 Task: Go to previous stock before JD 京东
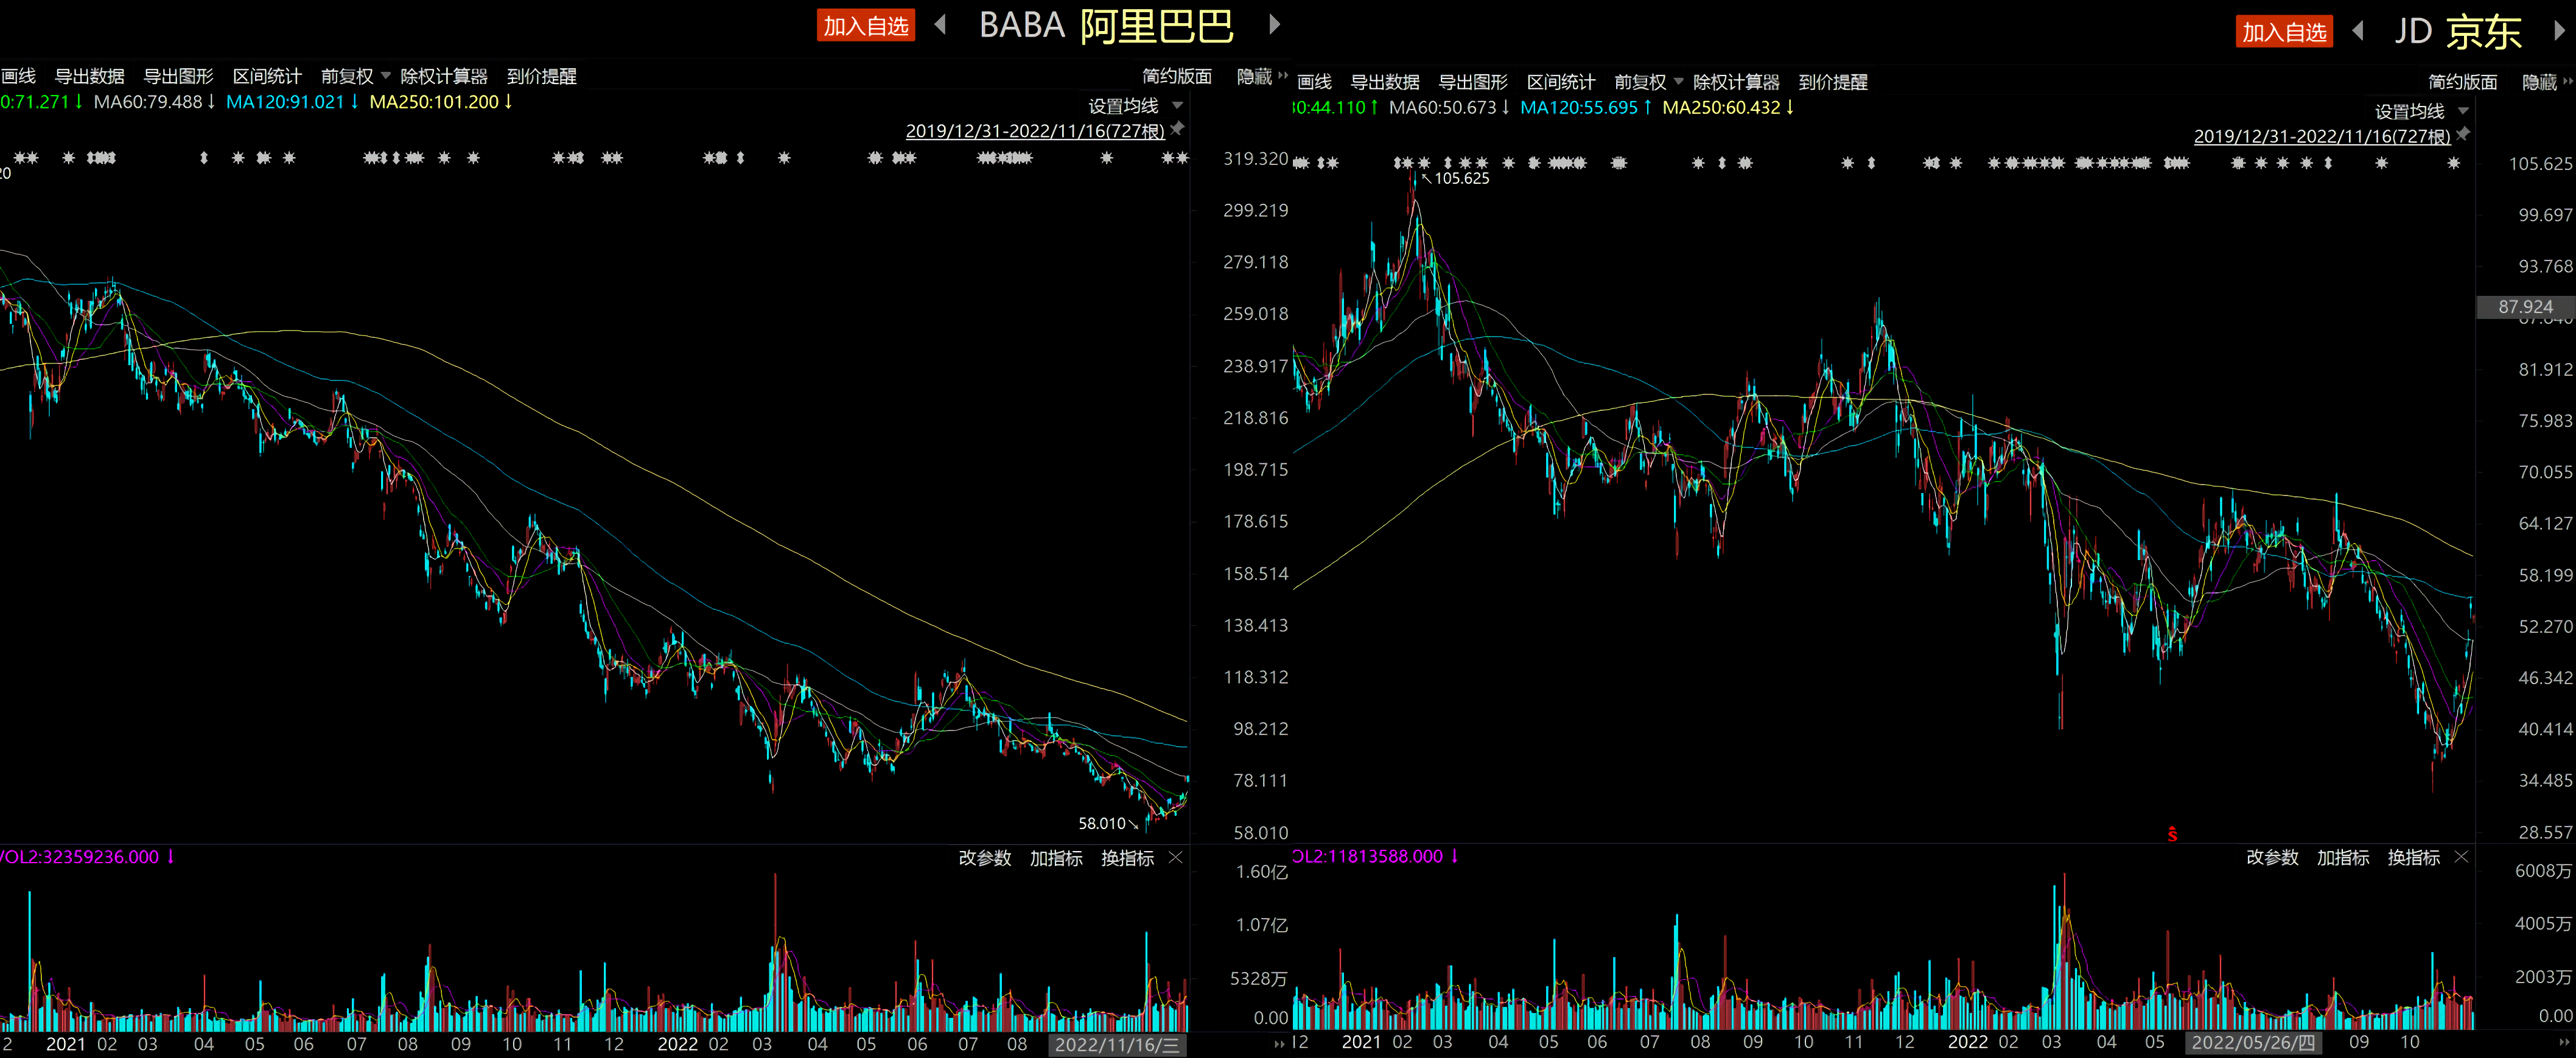pyautogui.click(x=2358, y=31)
